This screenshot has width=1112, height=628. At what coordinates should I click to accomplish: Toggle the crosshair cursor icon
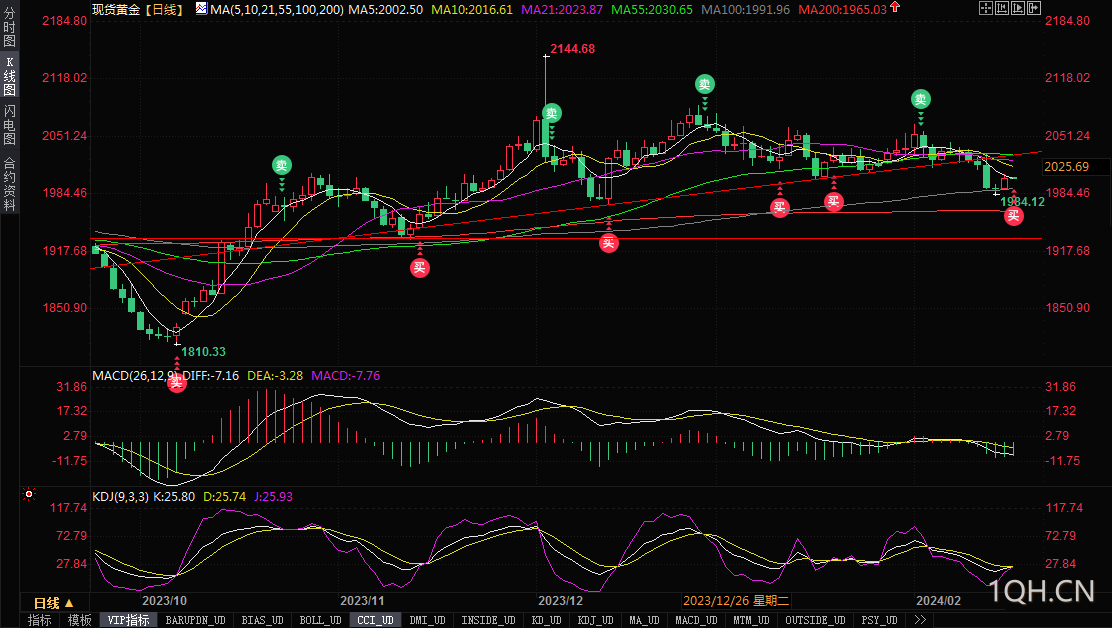click(x=986, y=9)
